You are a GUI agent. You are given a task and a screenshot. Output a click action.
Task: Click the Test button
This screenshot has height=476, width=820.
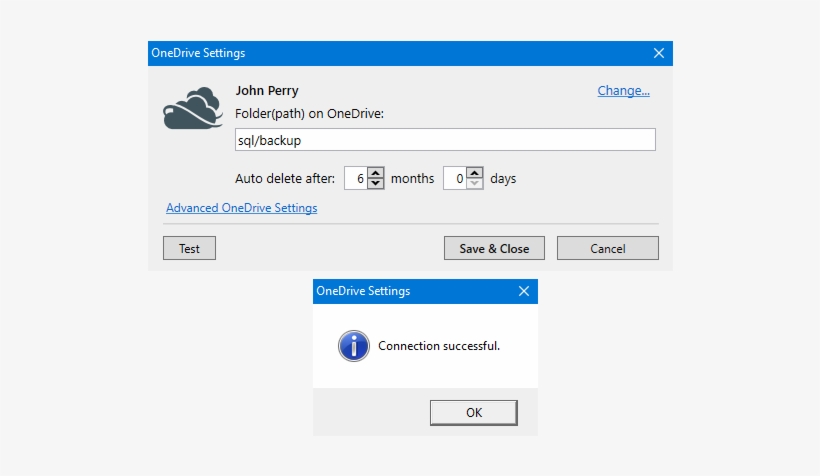point(189,248)
